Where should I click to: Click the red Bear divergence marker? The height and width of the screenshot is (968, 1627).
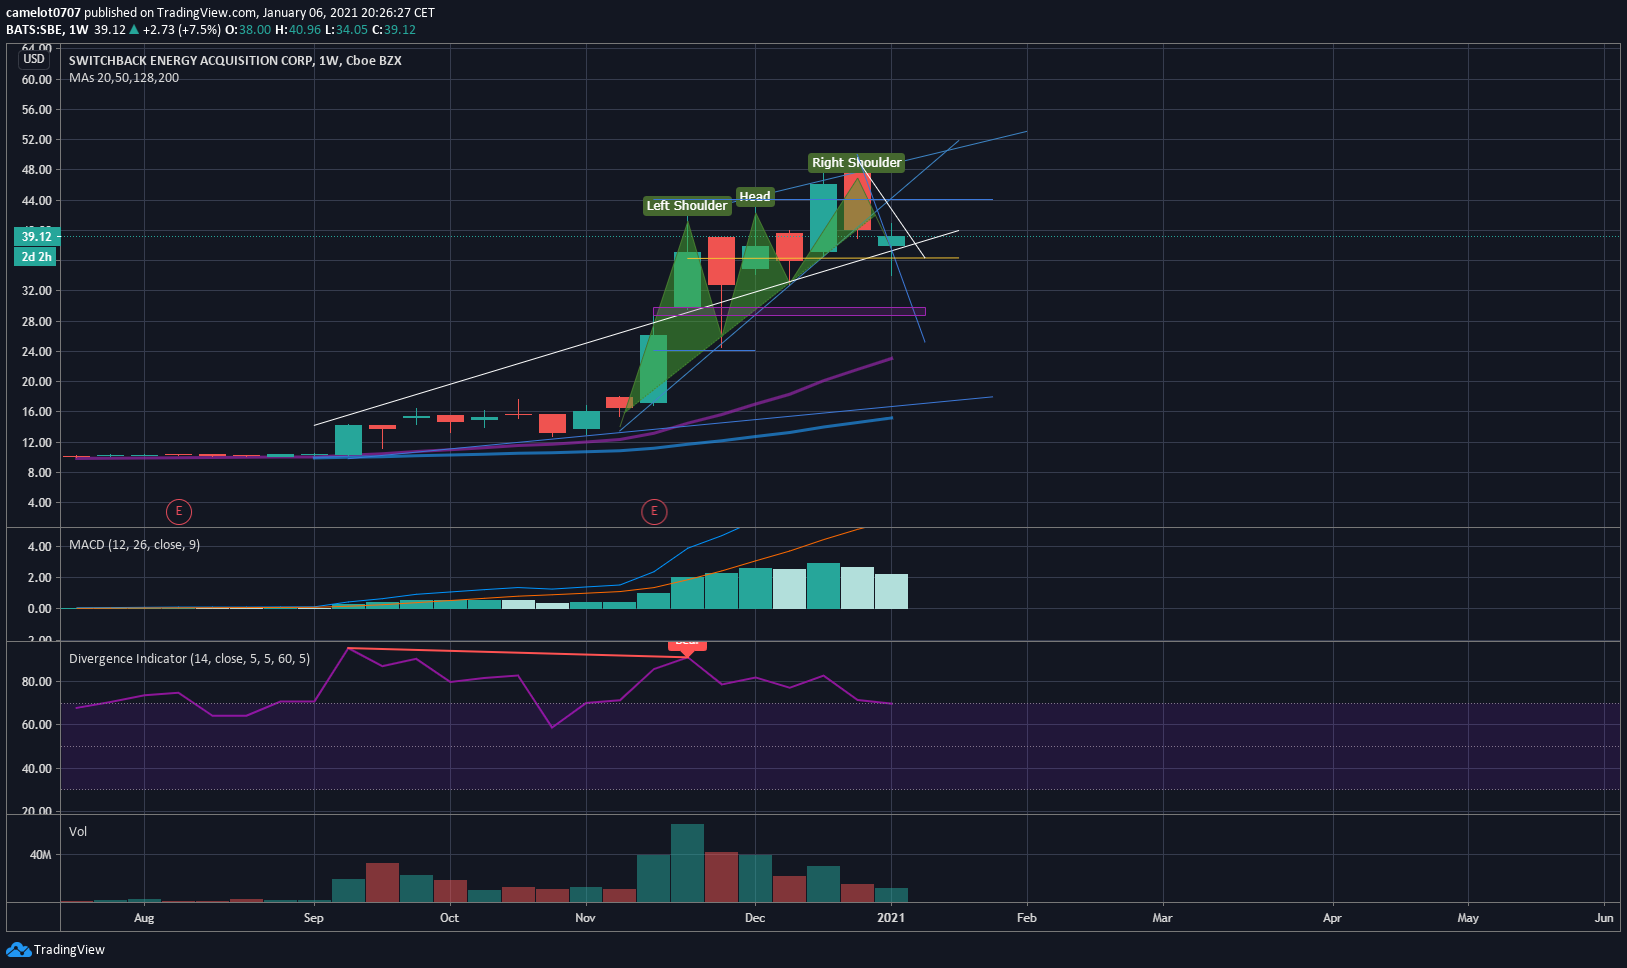[687, 646]
